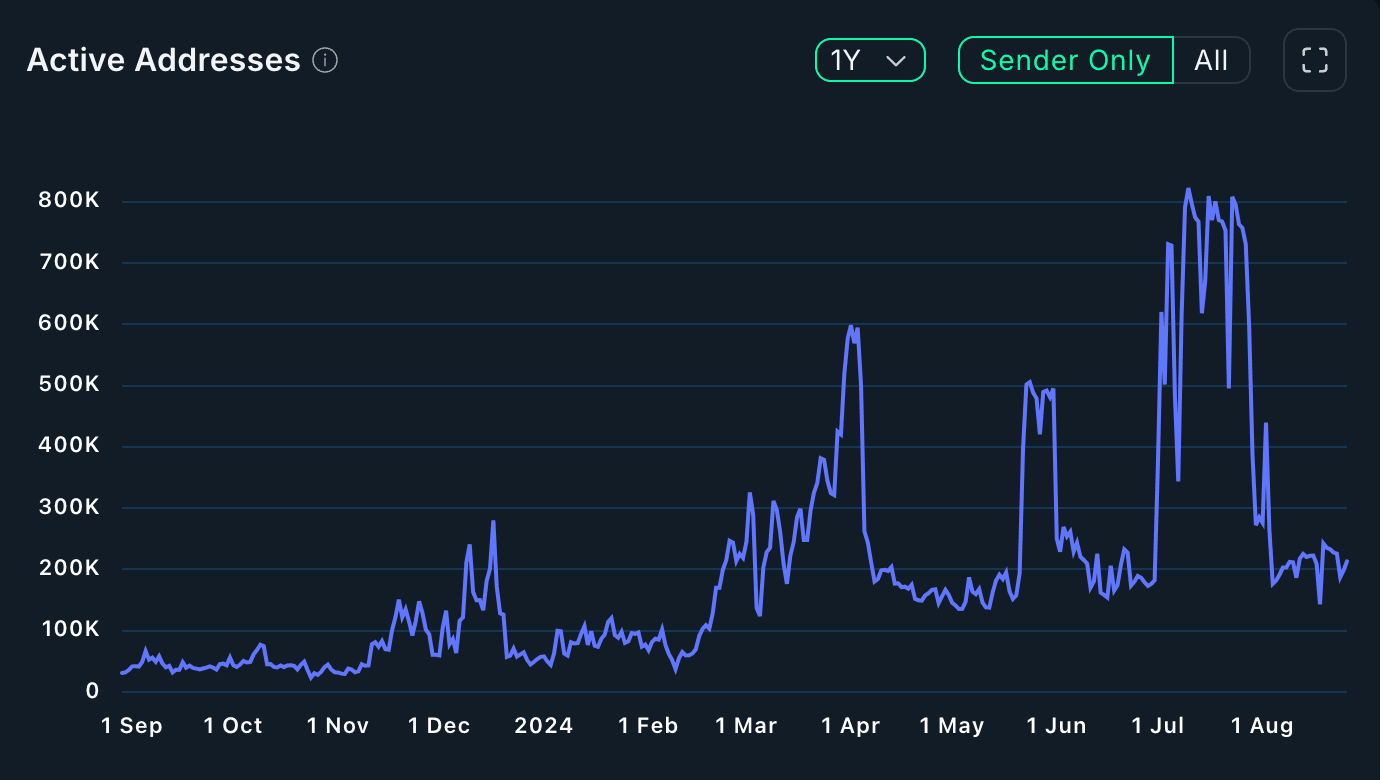
Task: Click the highest July peak above 800K
Action: (1188, 189)
